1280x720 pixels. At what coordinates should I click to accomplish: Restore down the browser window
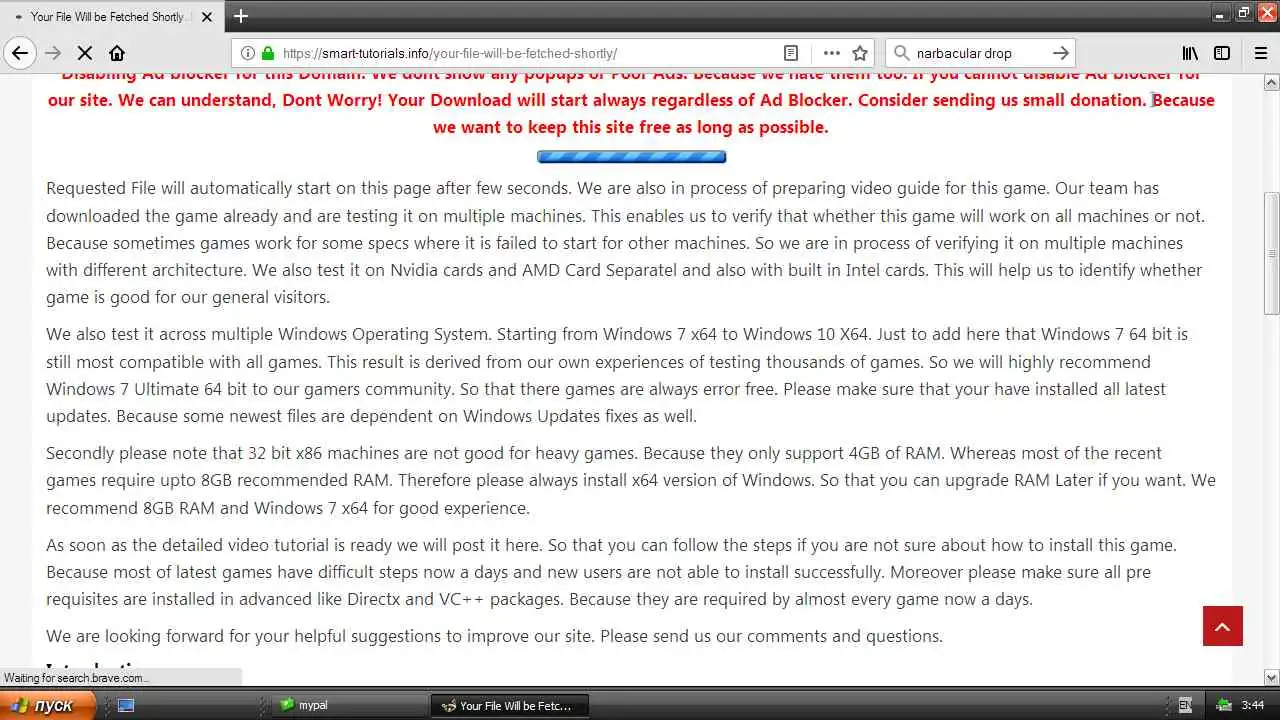pyautogui.click(x=1244, y=13)
